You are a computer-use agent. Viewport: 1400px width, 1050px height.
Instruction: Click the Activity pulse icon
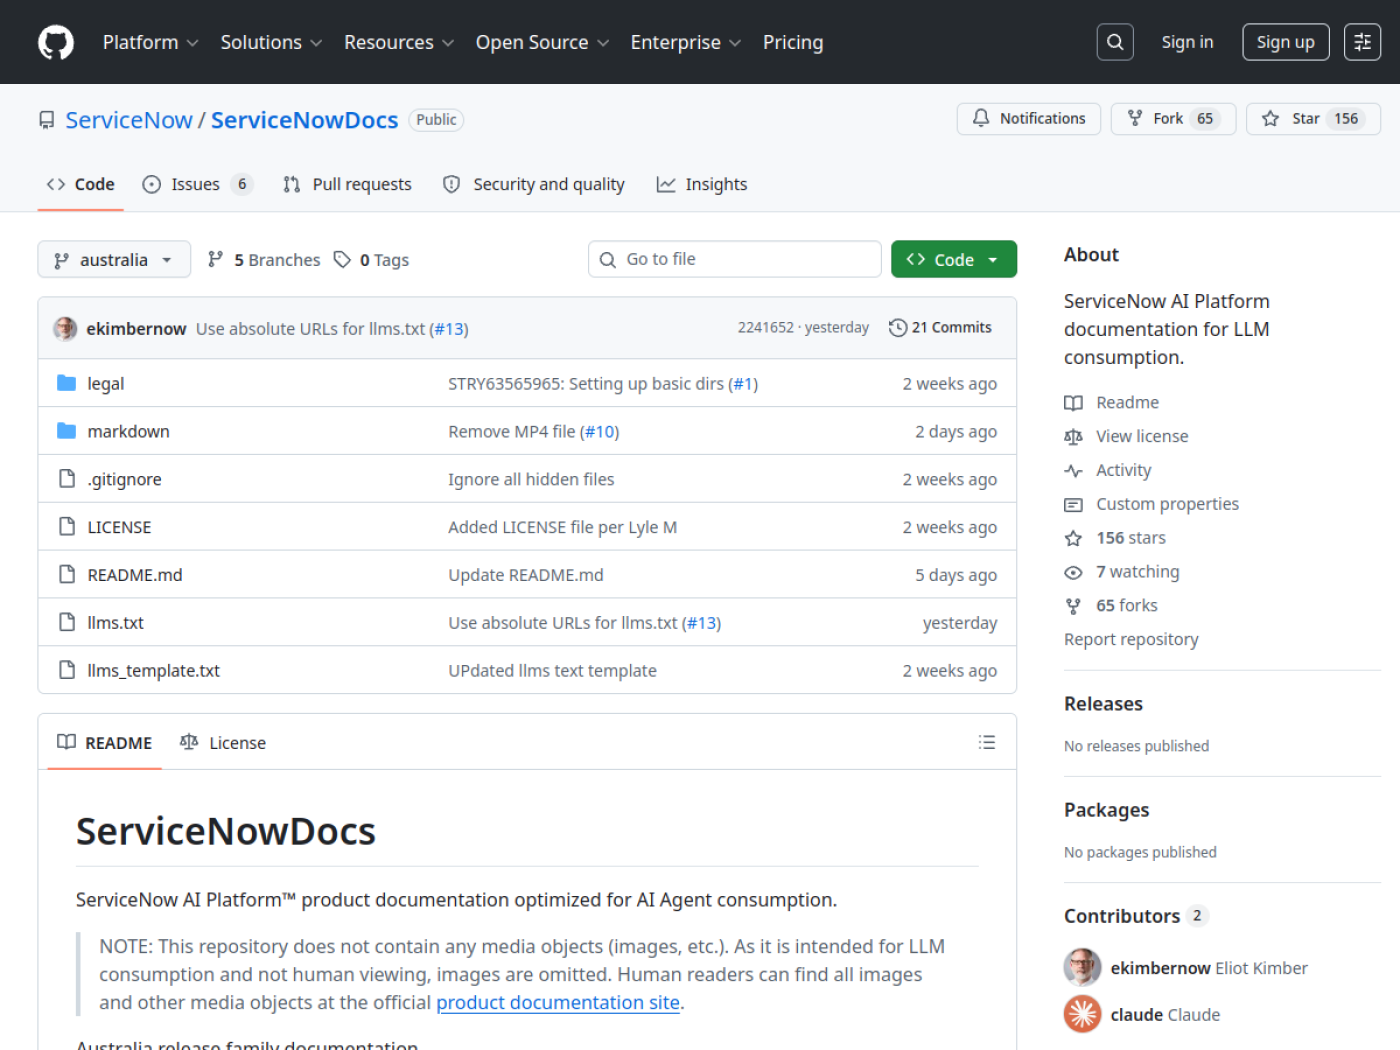1073,471
